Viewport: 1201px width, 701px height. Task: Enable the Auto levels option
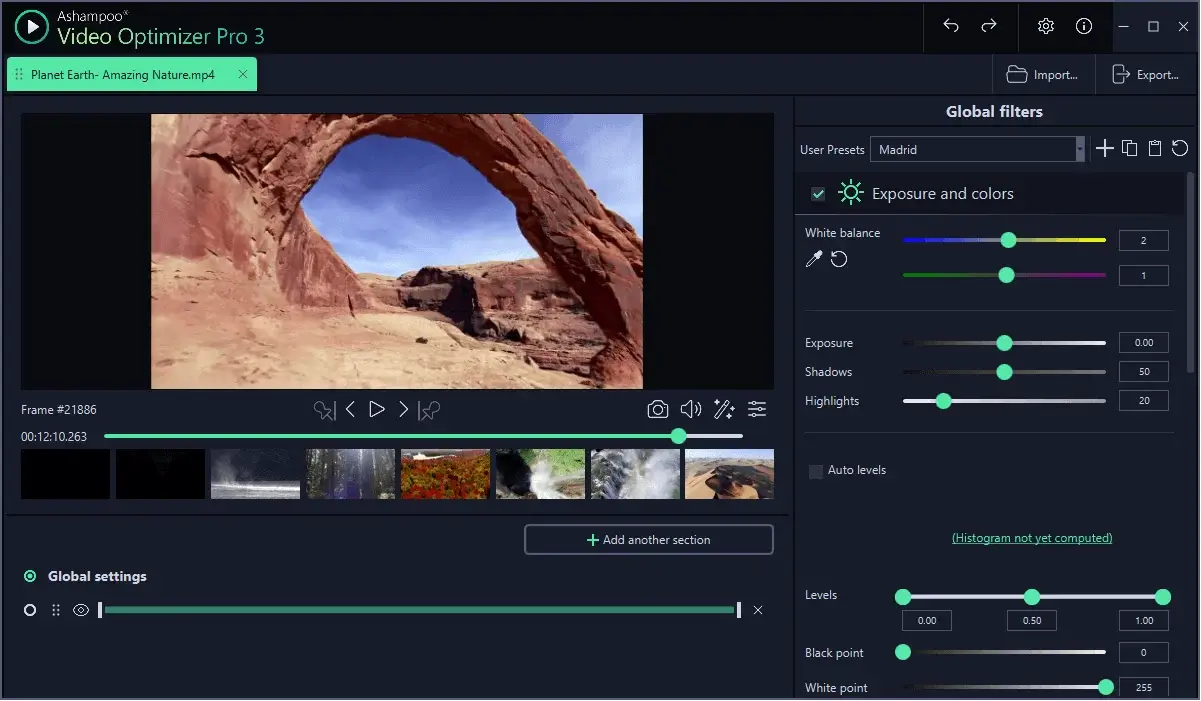pos(816,470)
